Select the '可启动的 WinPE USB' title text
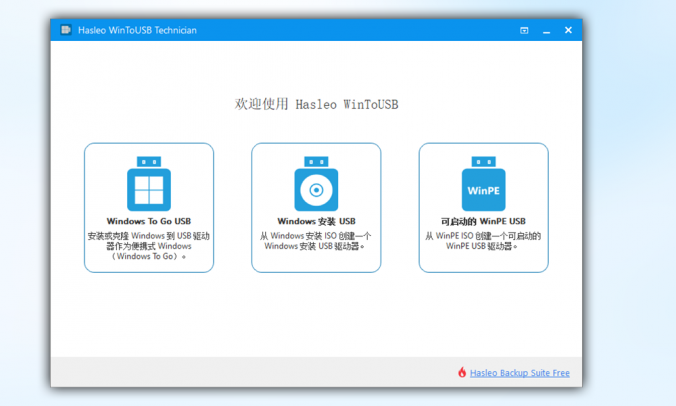 click(483, 221)
